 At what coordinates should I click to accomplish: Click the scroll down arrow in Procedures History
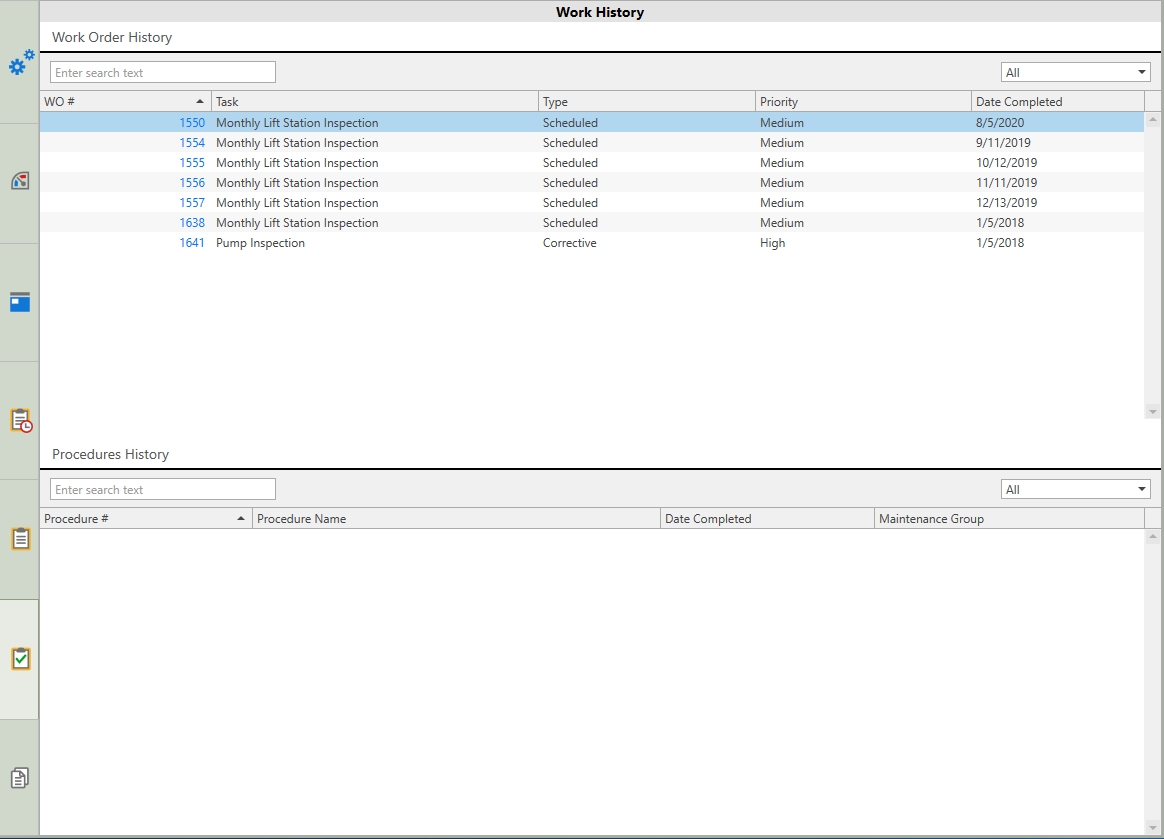click(1152, 828)
